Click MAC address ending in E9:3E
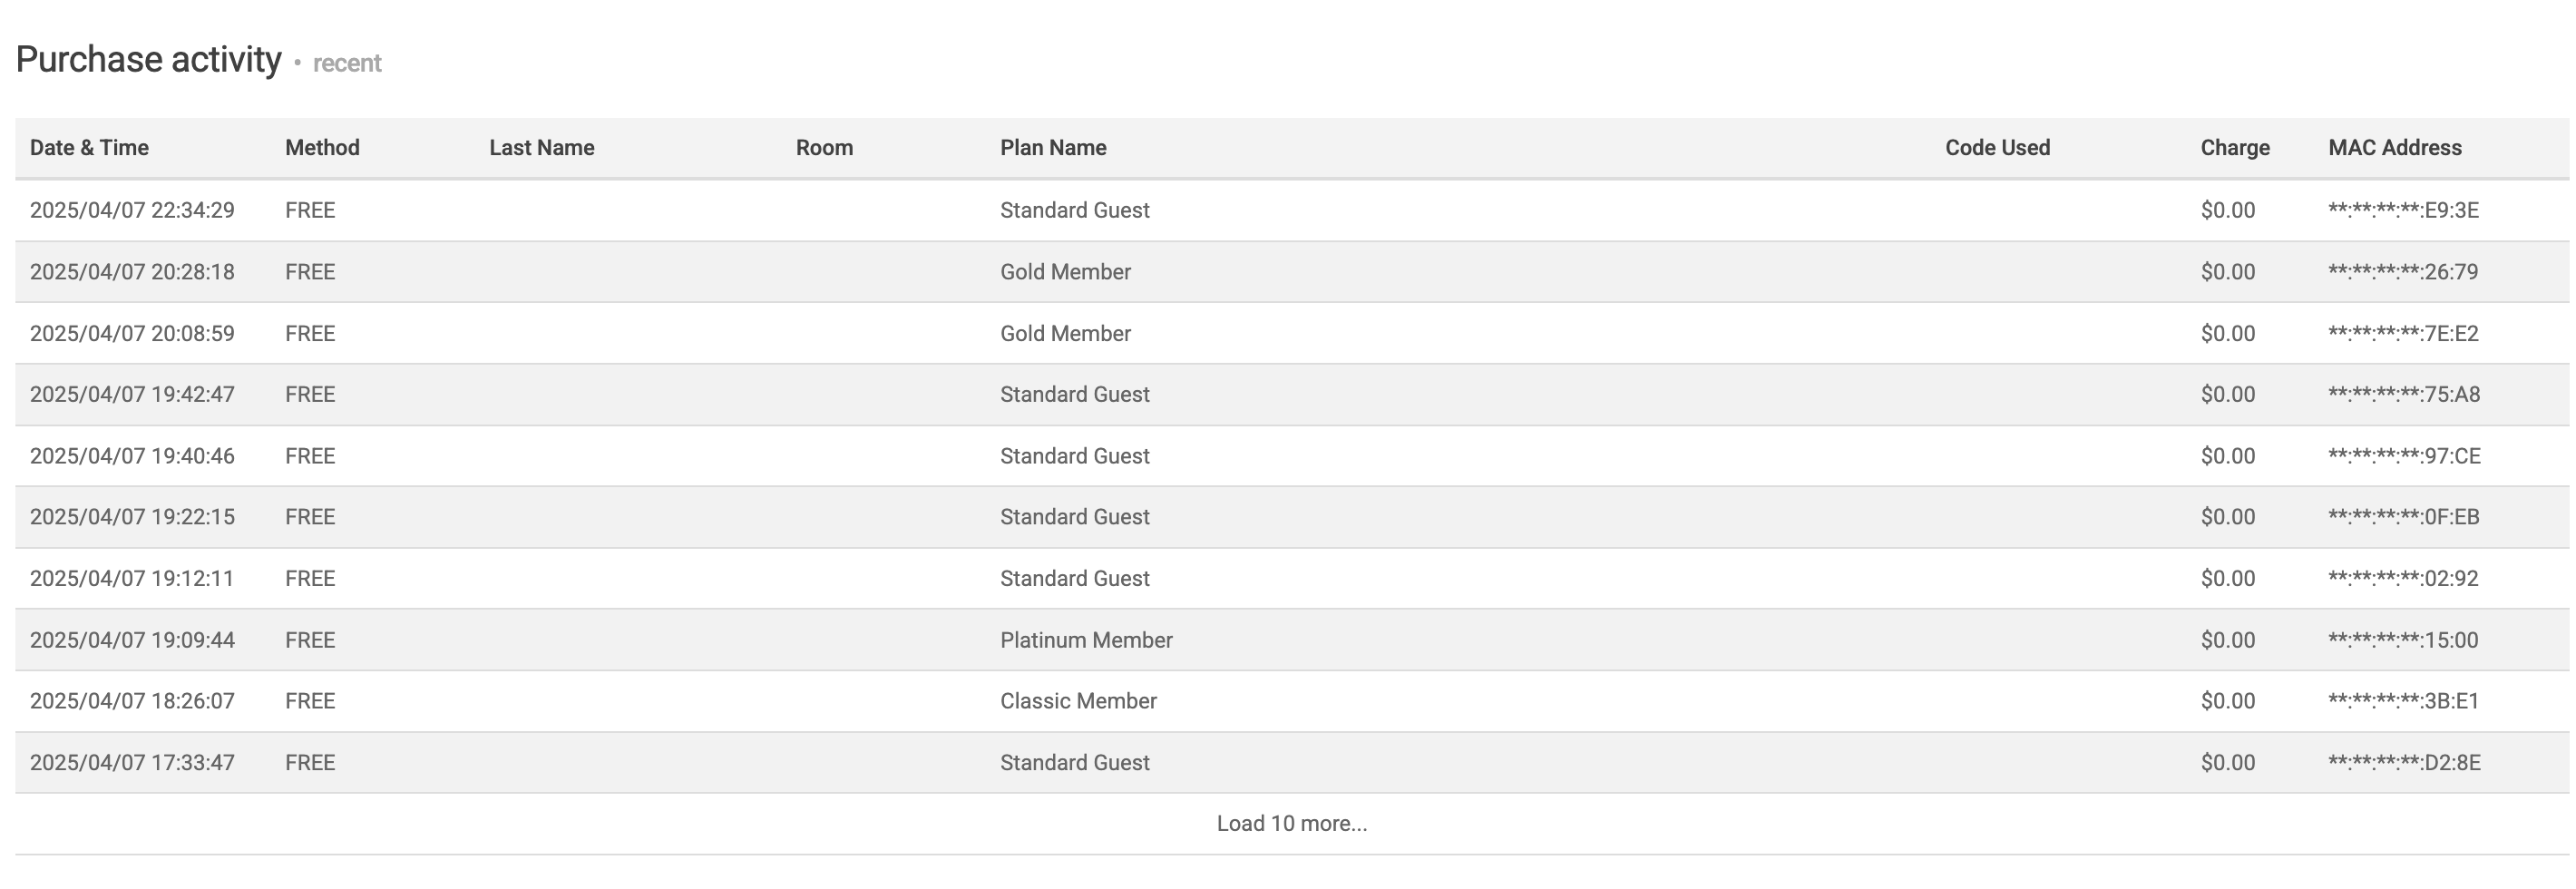Image resolution: width=2576 pixels, height=889 pixels. [2403, 210]
